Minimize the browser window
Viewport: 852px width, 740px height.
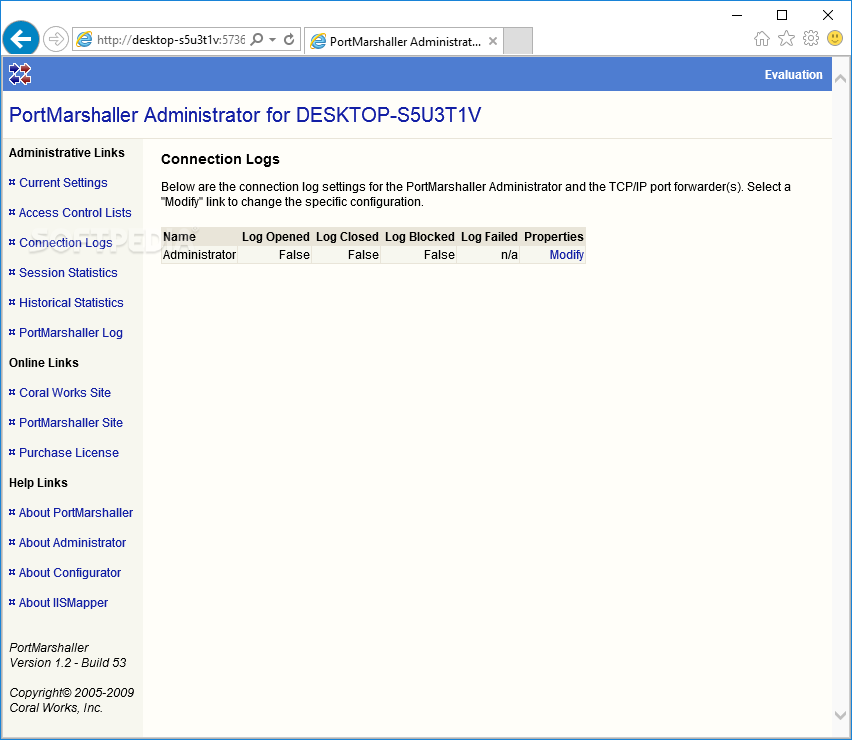737,15
